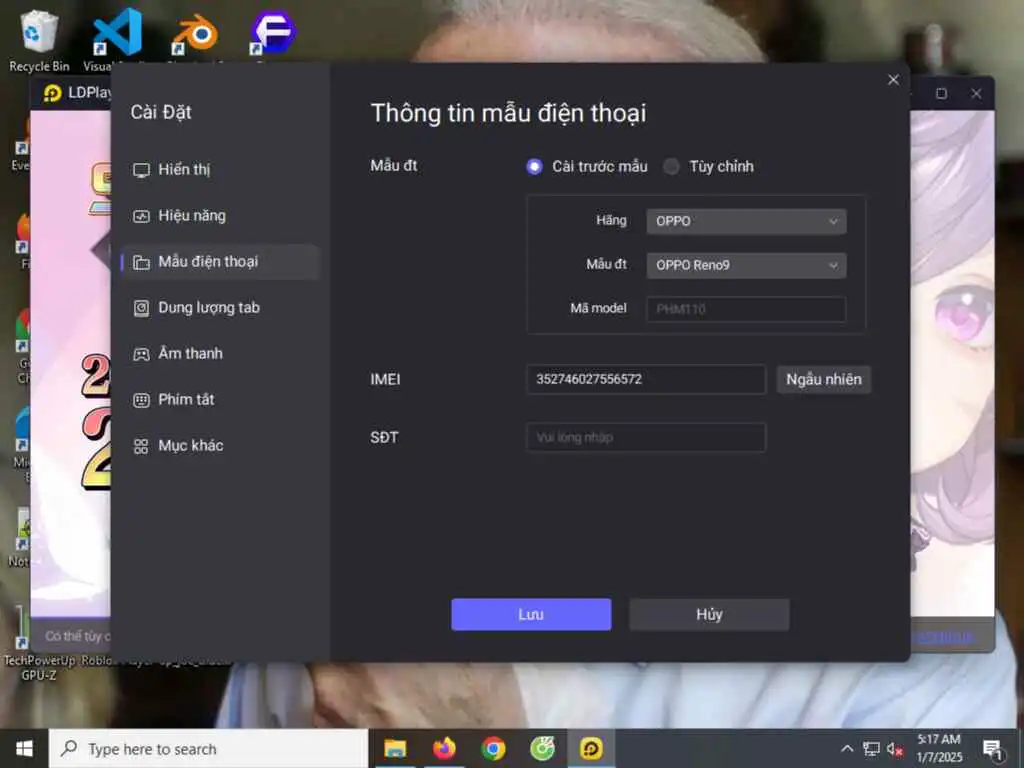Screen dimensions: 1024x768
Task: Open File Explorer from the taskbar
Action: [395, 748]
